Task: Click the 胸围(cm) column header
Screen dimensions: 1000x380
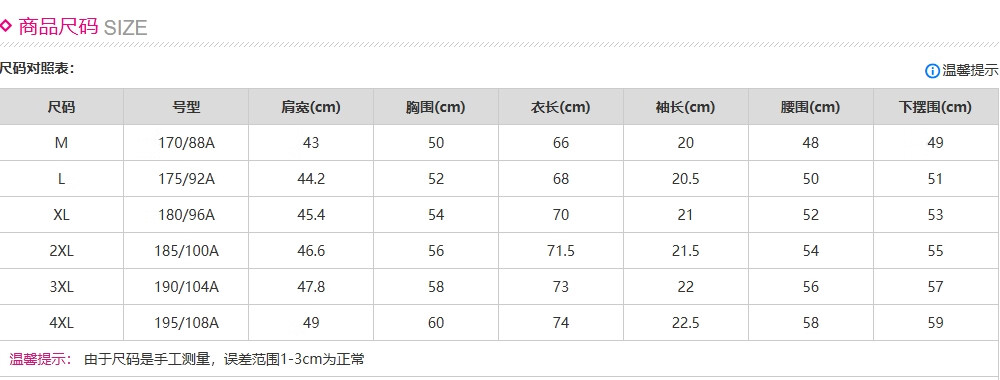Action: tap(436, 106)
